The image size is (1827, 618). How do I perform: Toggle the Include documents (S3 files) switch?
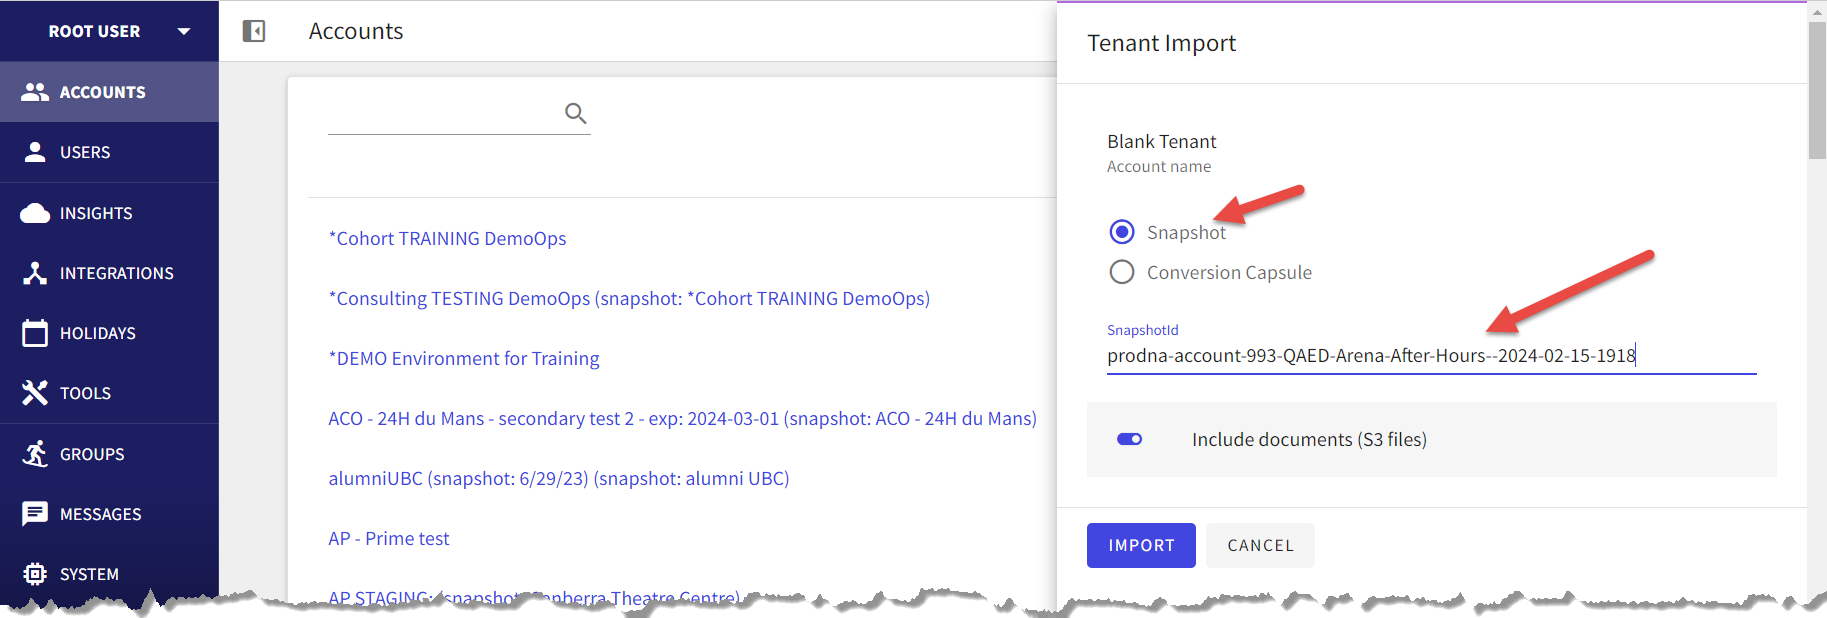coord(1130,439)
